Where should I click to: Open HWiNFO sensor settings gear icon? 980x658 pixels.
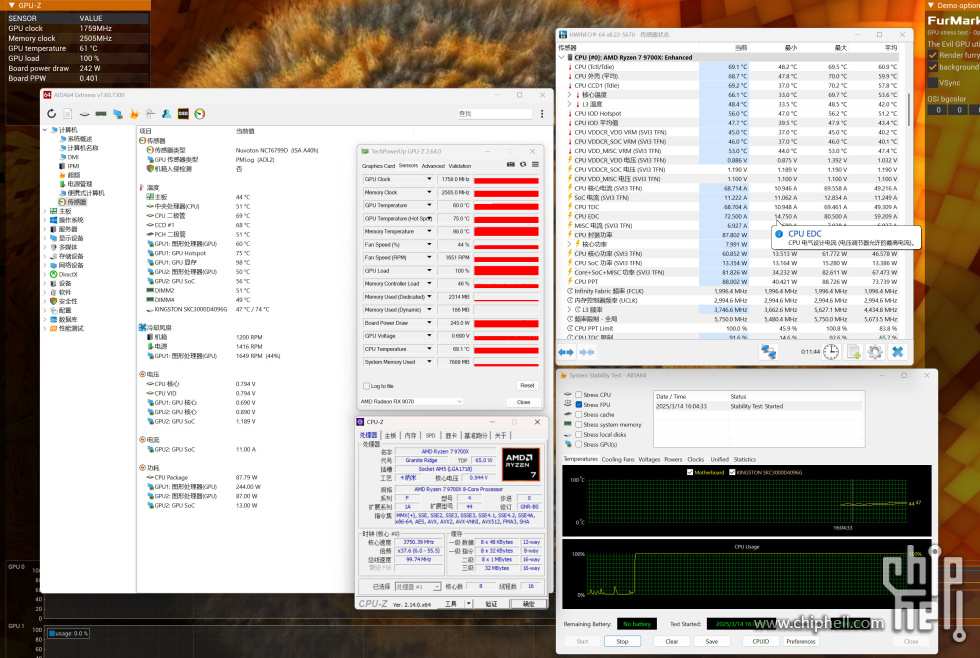[x=875, y=352]
